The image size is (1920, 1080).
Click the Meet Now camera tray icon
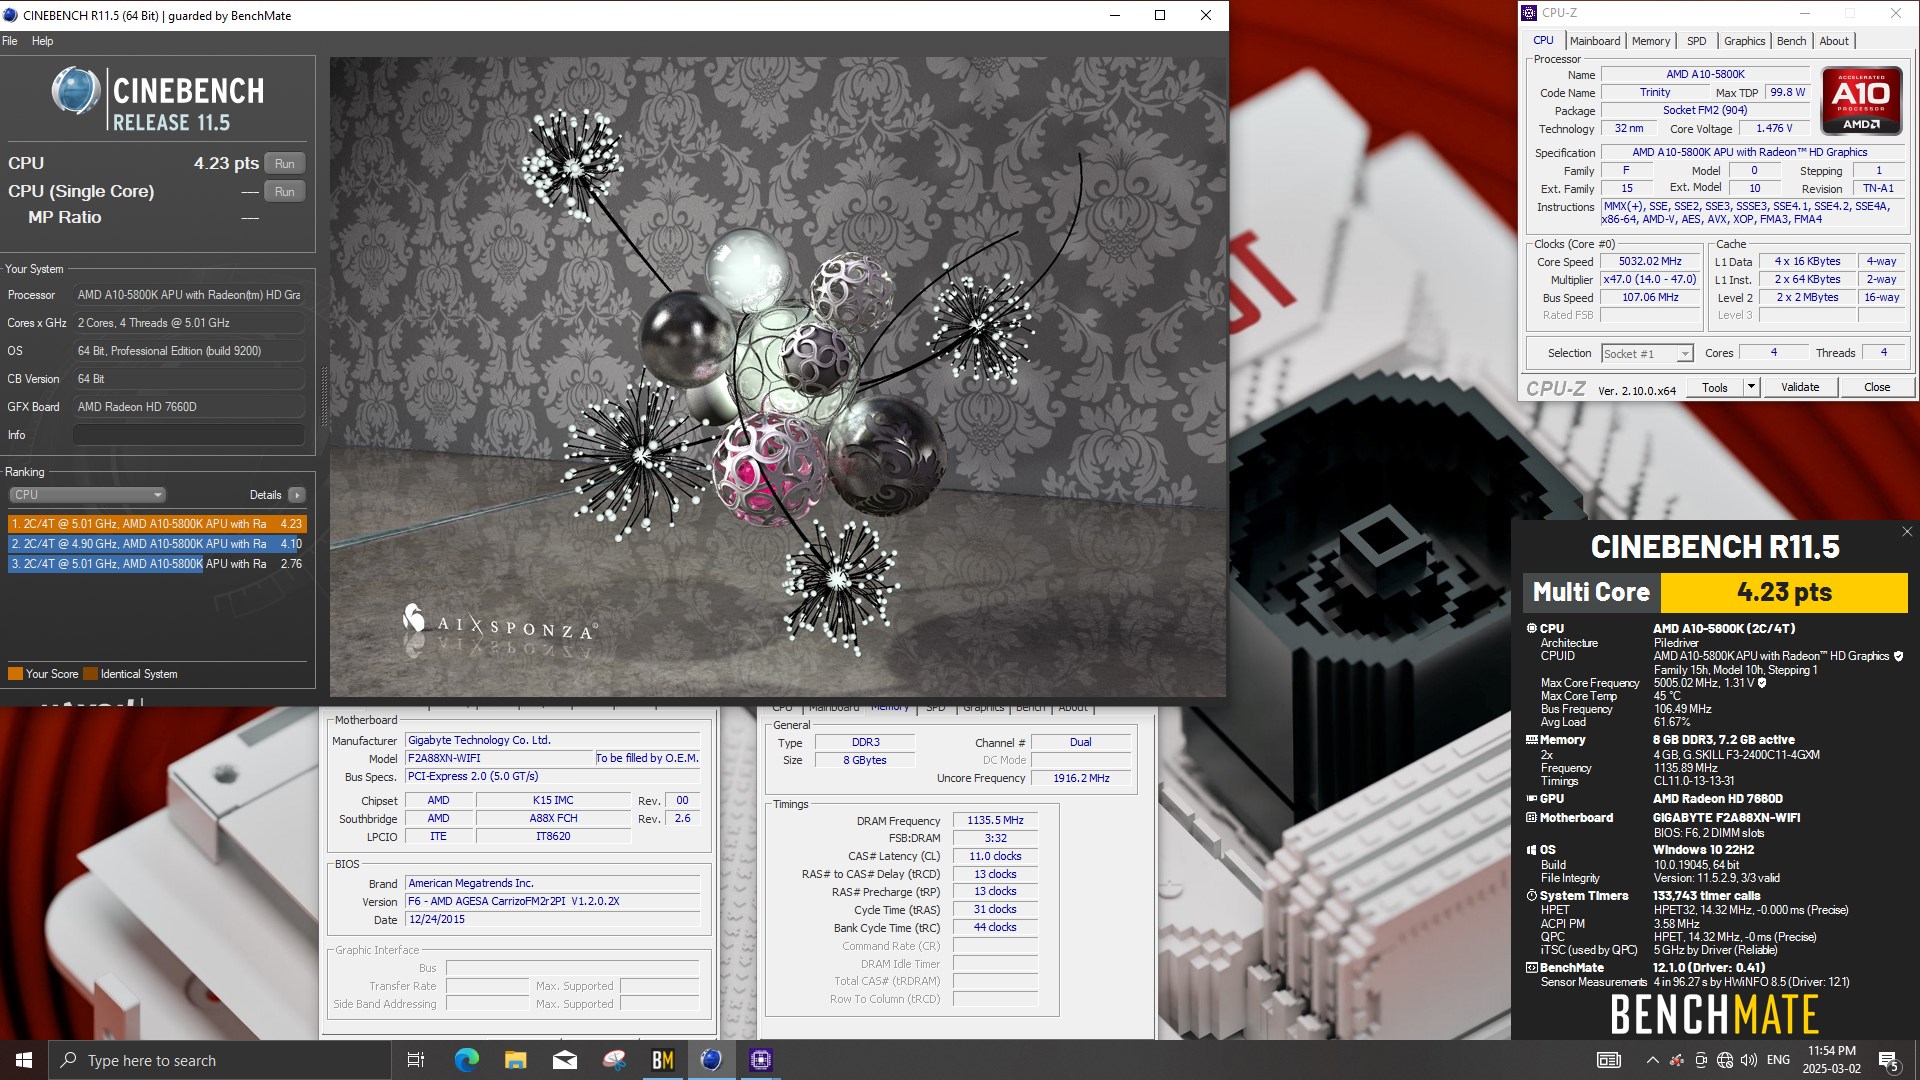[1701, 1060]
